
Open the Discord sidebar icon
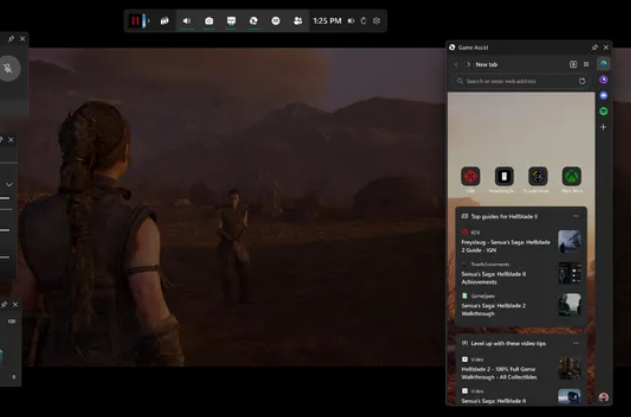click(x=603, y=95)
